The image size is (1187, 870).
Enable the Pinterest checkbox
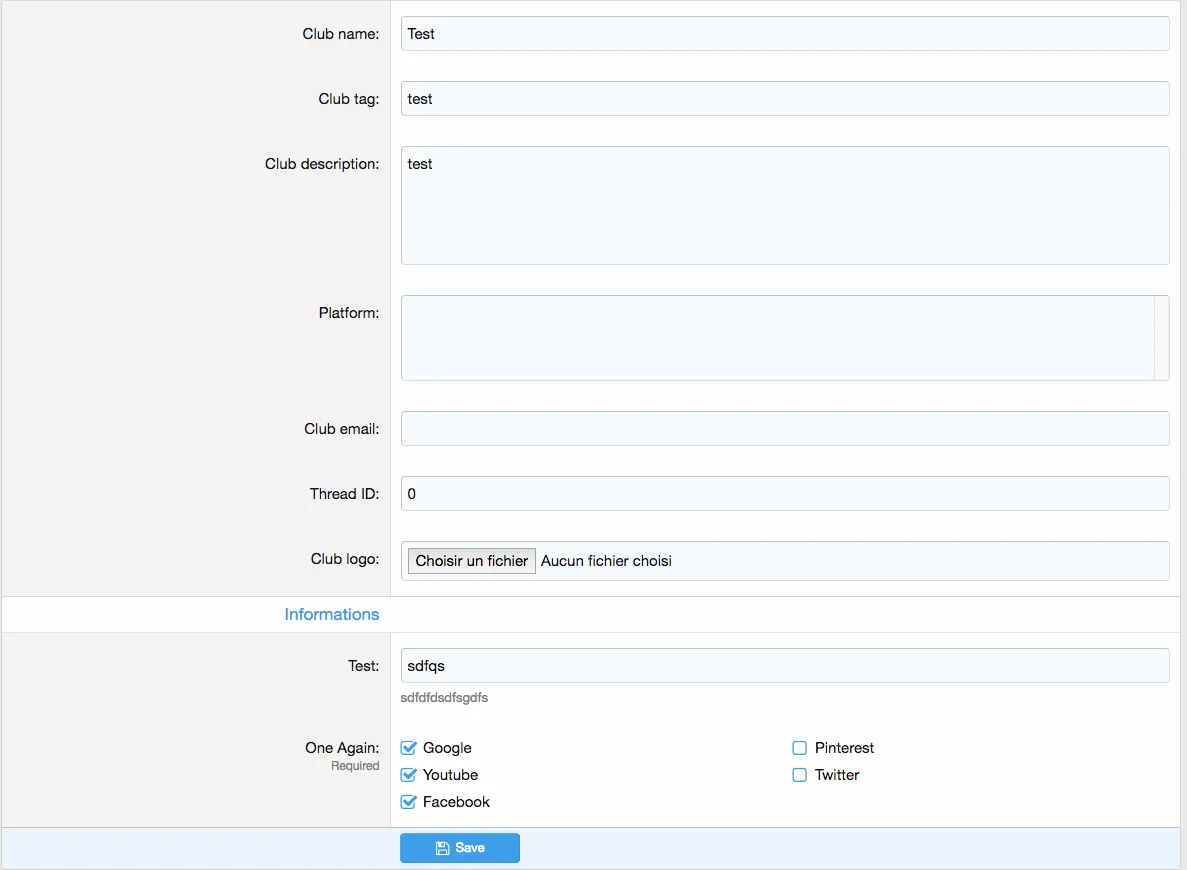(799, 748)
